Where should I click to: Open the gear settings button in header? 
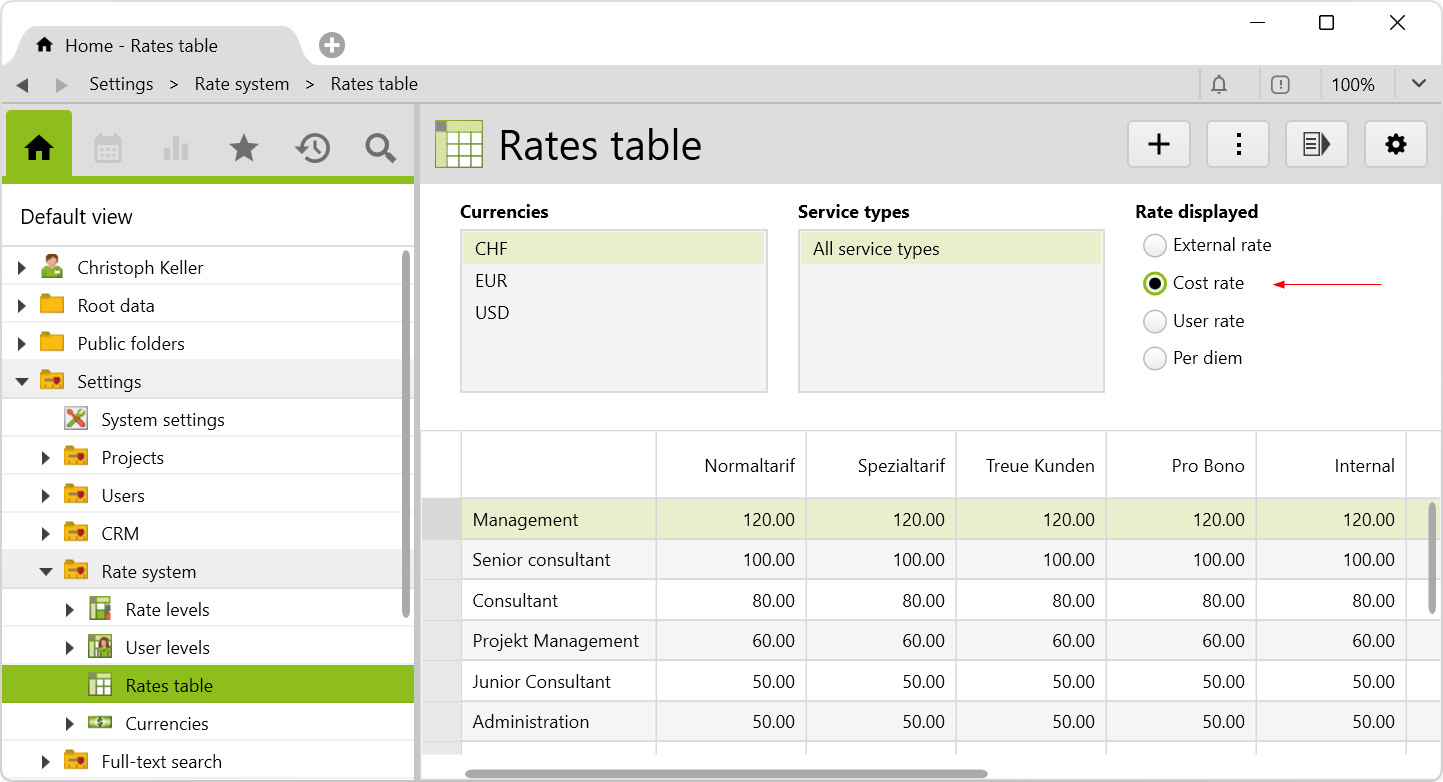(1395, 145)
